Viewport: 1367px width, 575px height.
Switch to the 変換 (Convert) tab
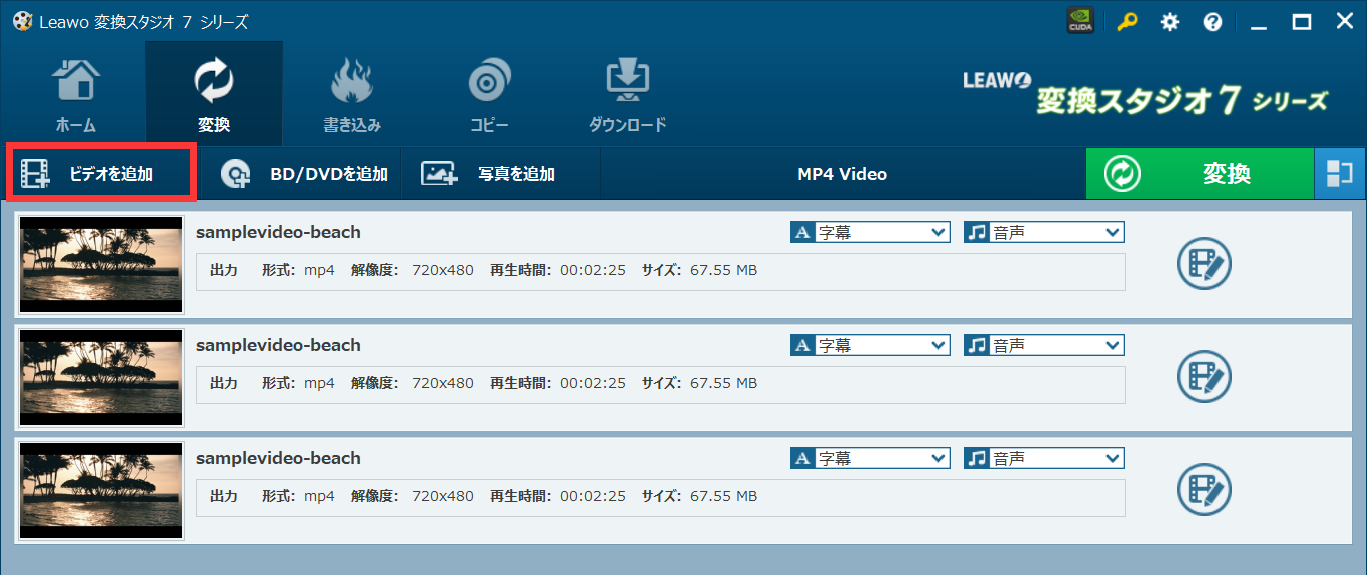coord(214,95)
